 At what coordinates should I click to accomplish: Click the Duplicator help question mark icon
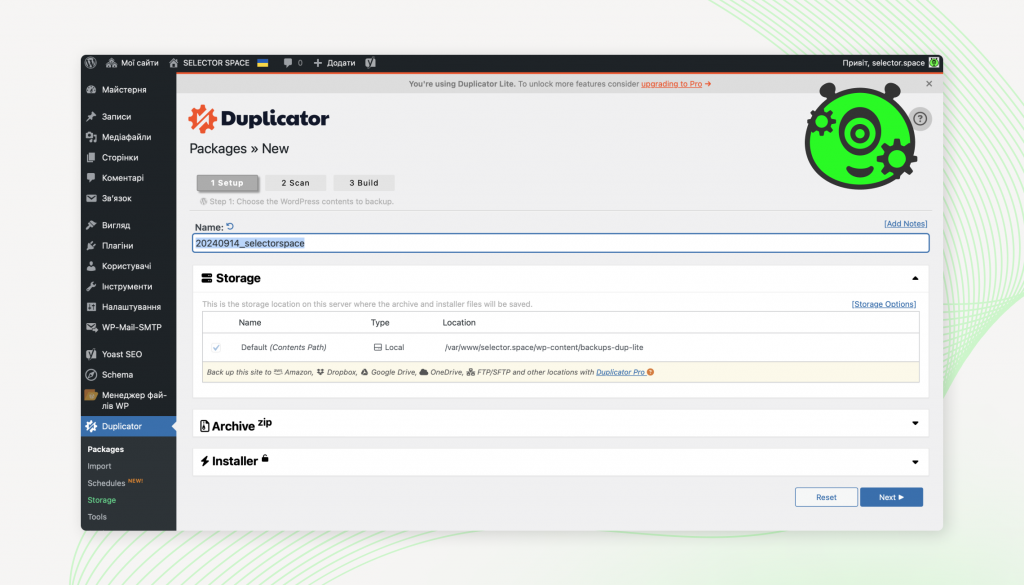[x=919, y=118]
